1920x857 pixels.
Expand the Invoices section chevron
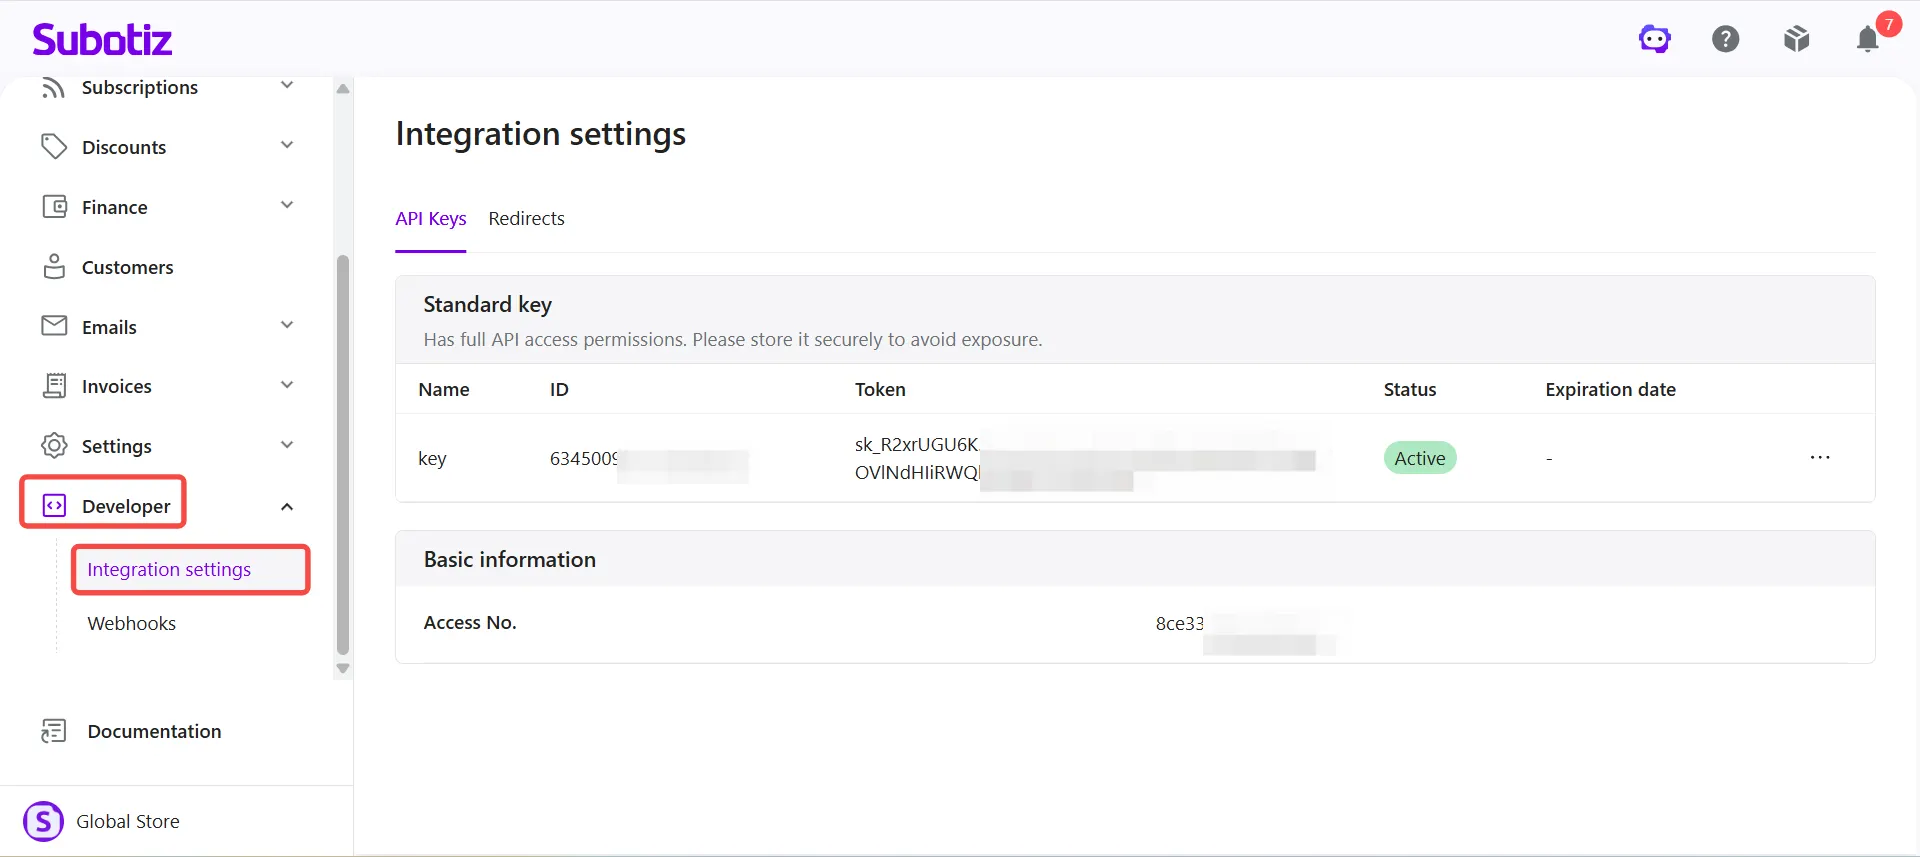click(x=287, y=385)
